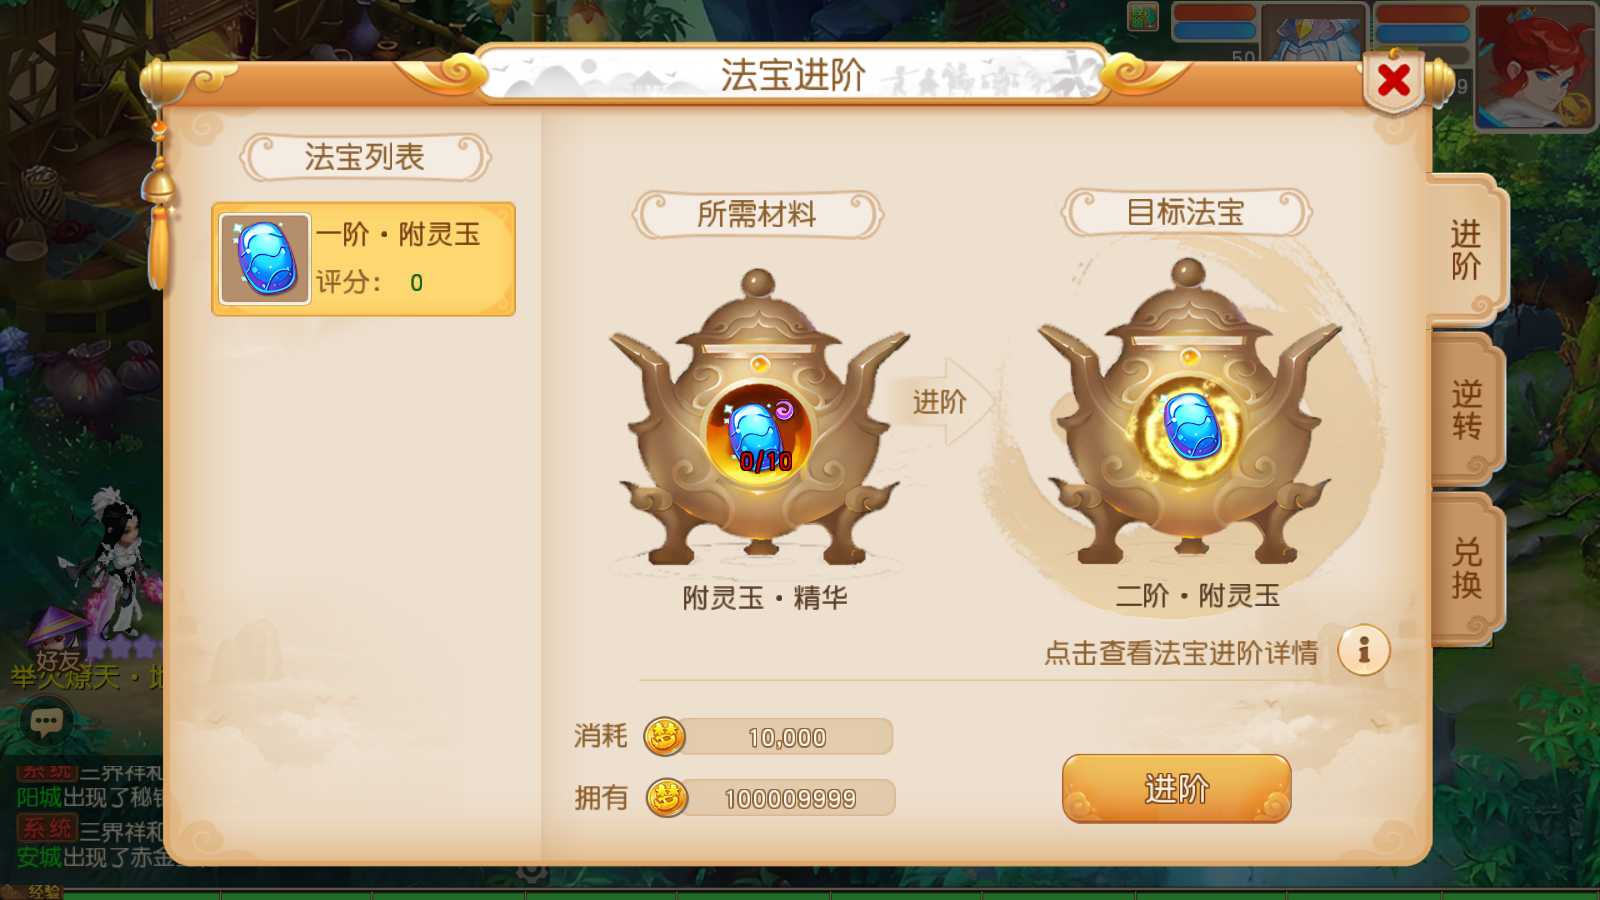Select the 一阶·附灵玉 item in list
The image size is (1600, 900).
tap(364, 259)
